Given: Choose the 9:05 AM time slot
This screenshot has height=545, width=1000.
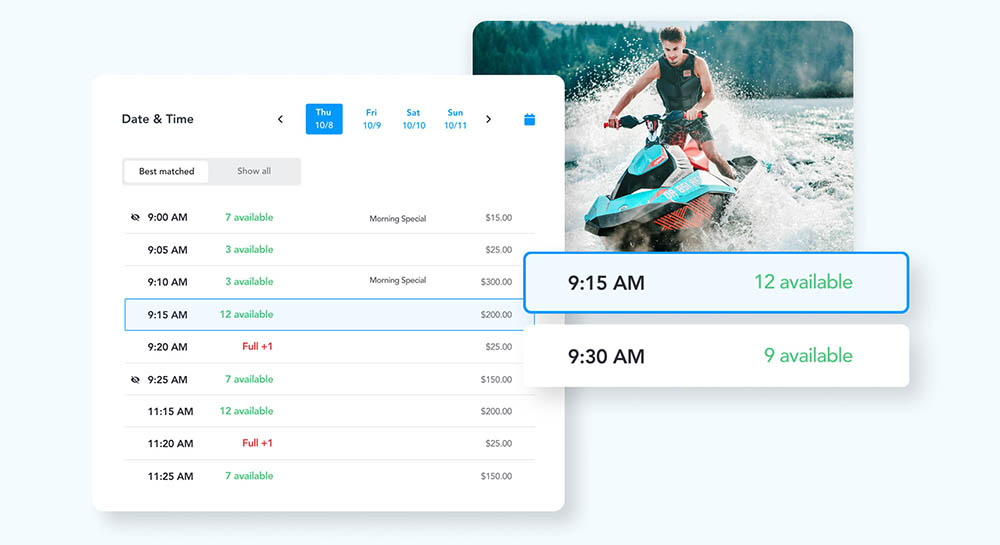Looking at the screenshot, I should [330, 250].
